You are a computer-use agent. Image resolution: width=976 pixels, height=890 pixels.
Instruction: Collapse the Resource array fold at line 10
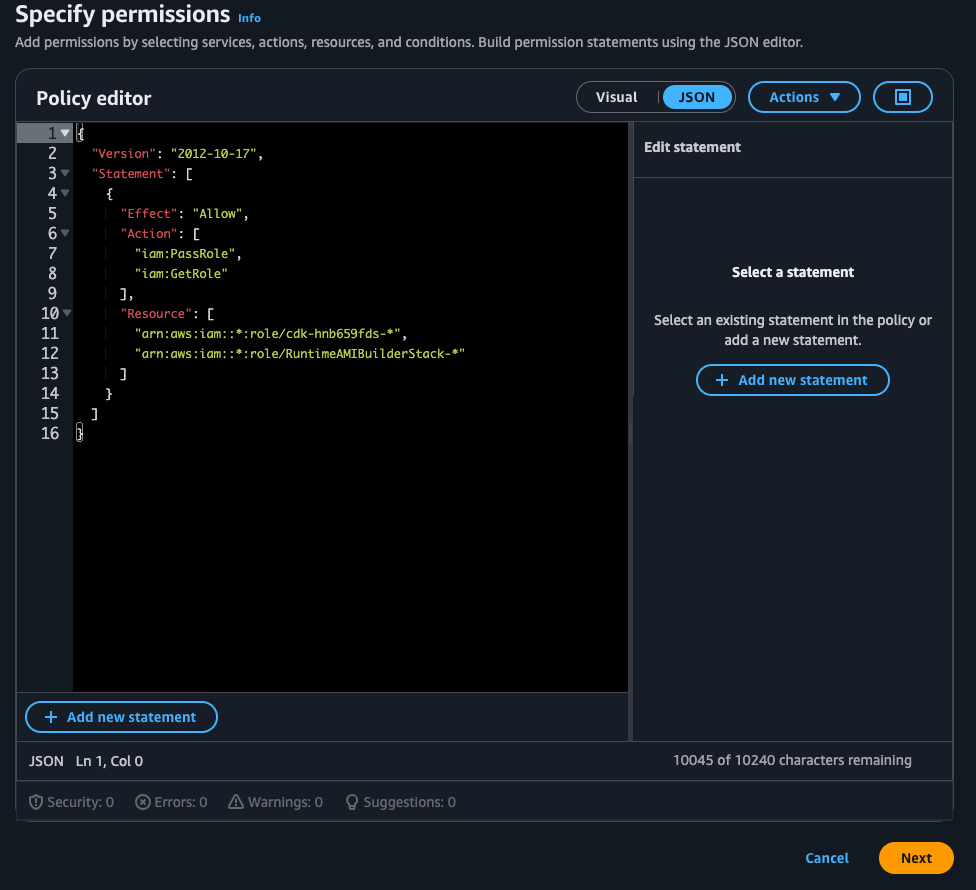[x=66, y=313]
